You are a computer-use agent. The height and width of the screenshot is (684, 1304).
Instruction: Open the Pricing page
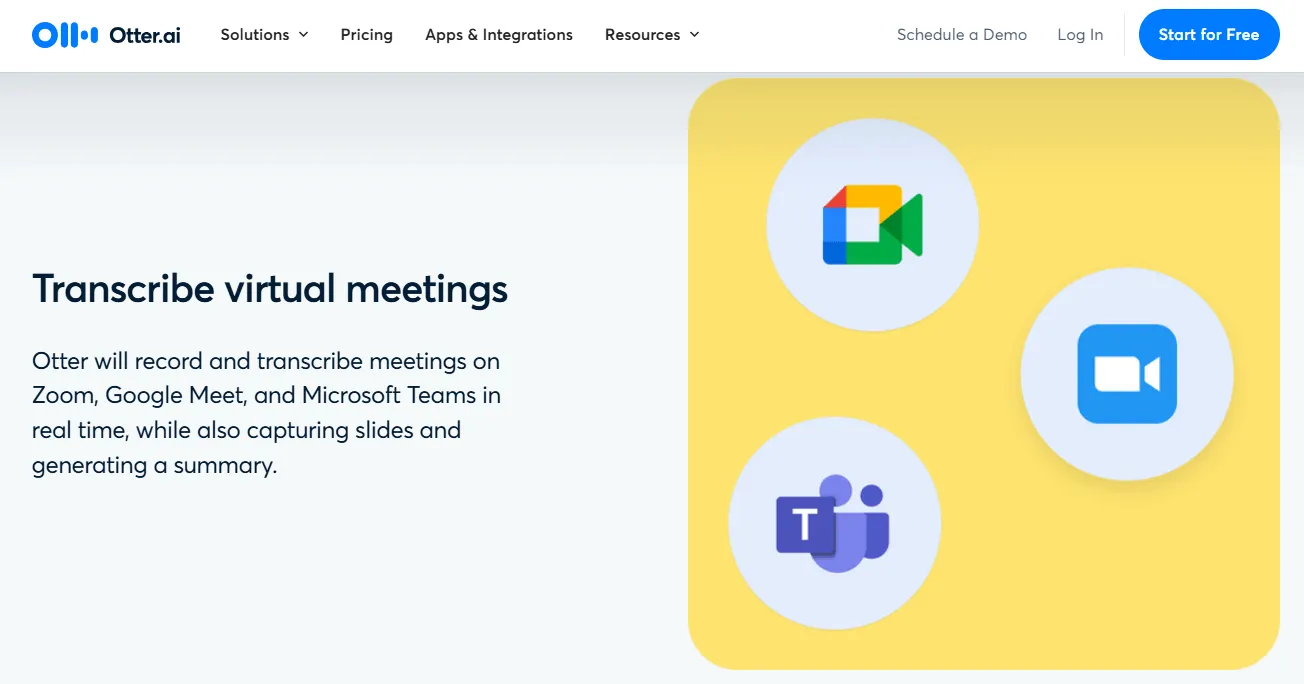tap(366, 34)
